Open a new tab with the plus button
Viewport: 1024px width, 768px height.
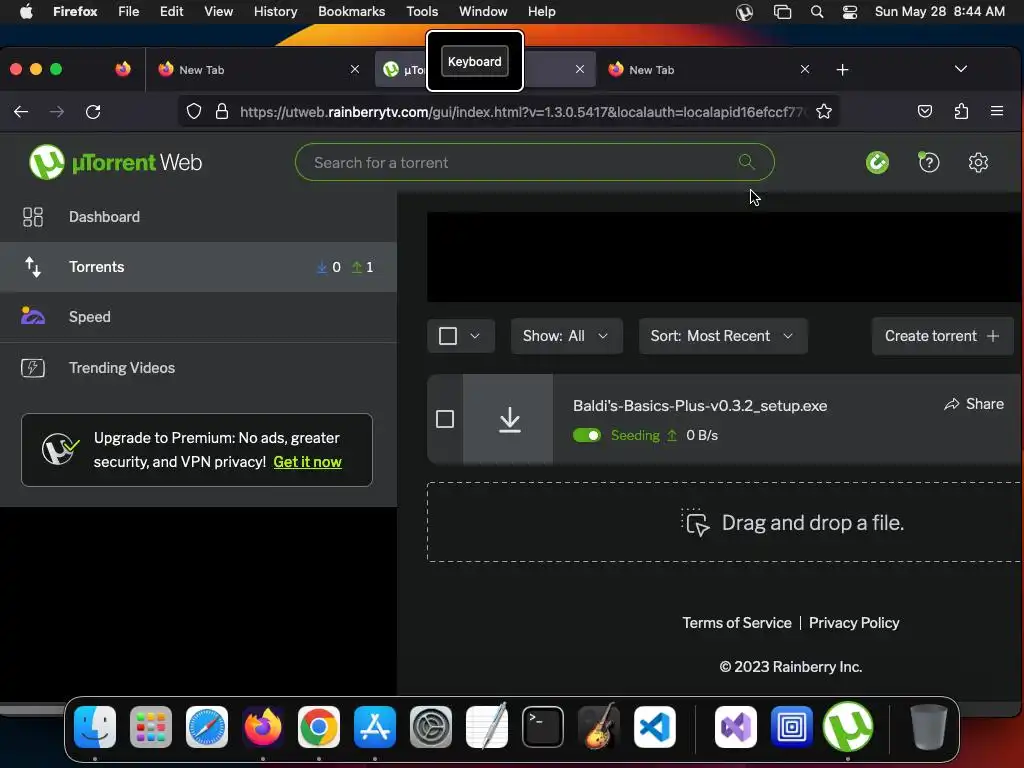tap(842, 70)
